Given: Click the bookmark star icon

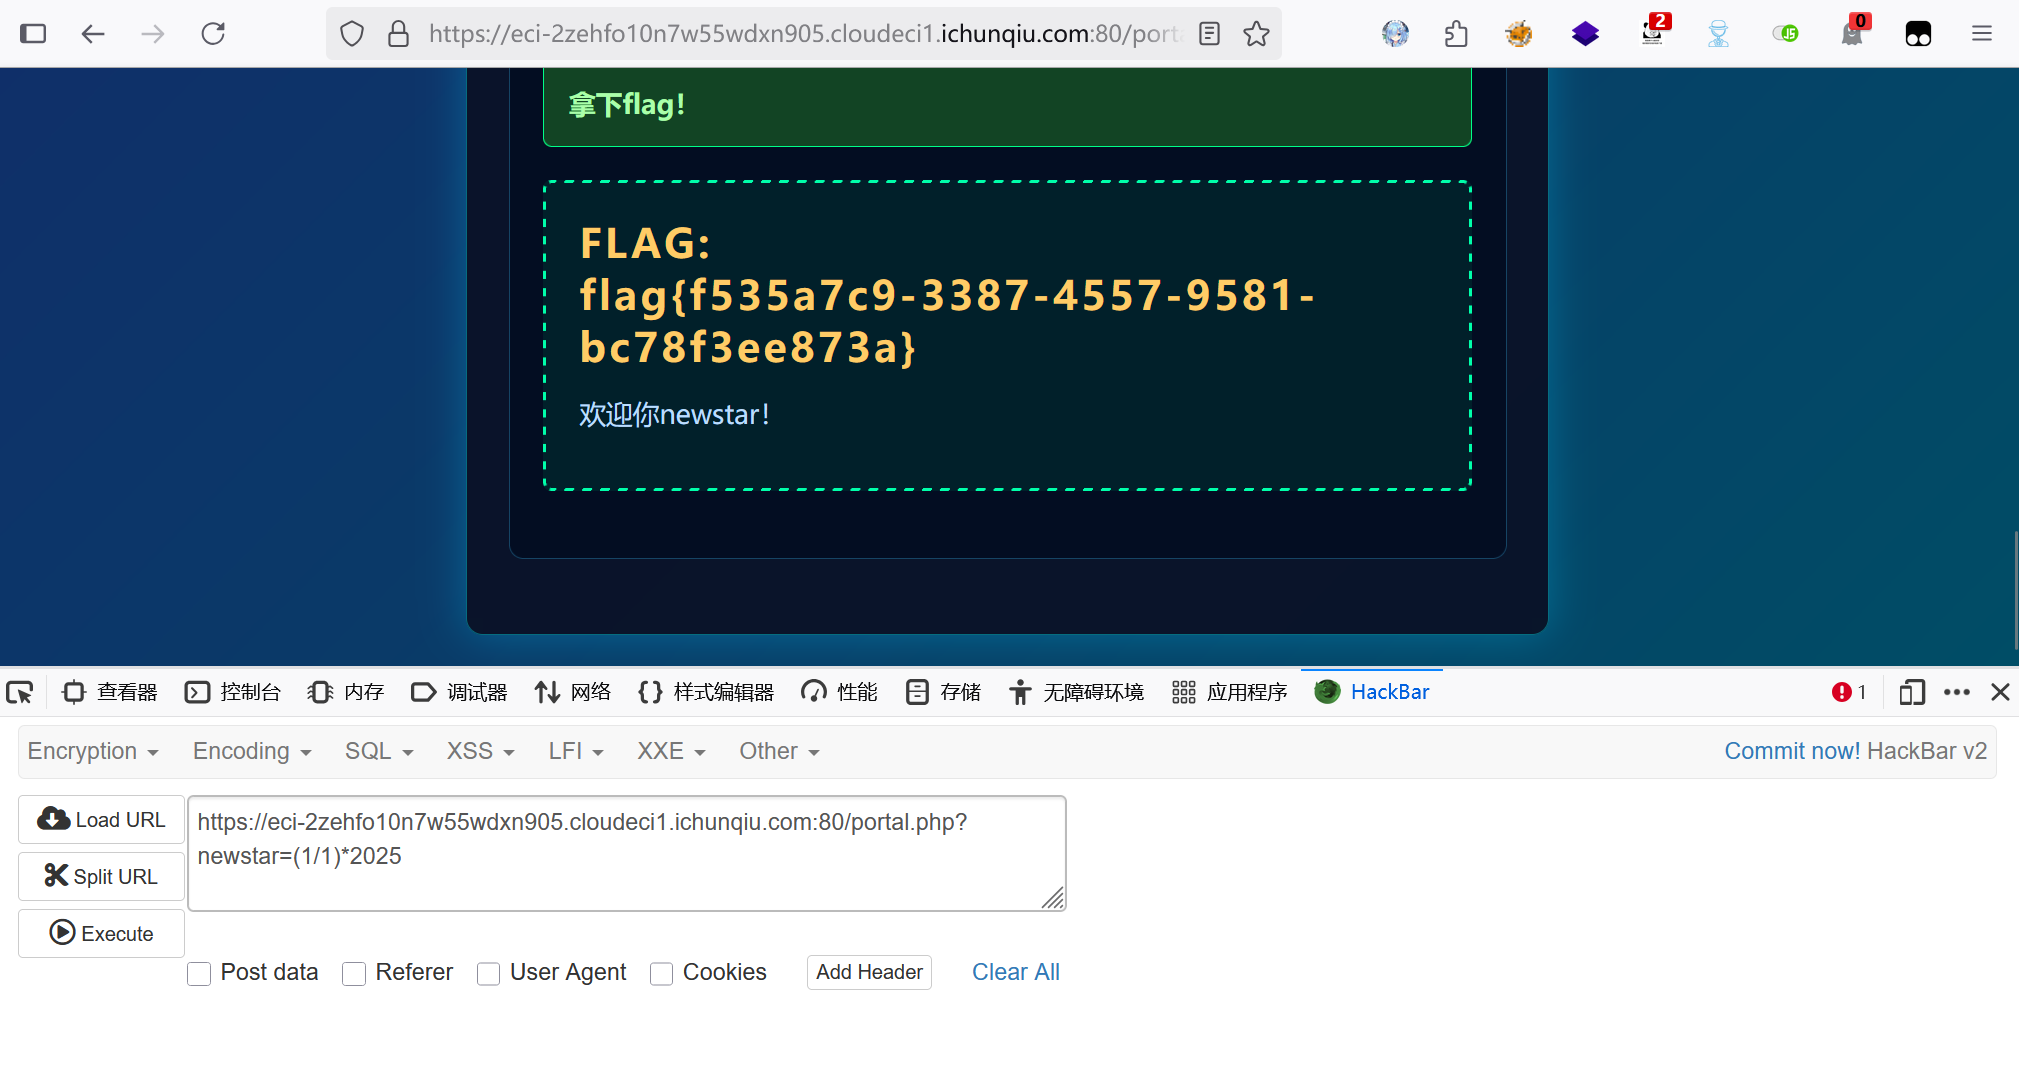Looking at the screenshot, I should coord(1256,34).
